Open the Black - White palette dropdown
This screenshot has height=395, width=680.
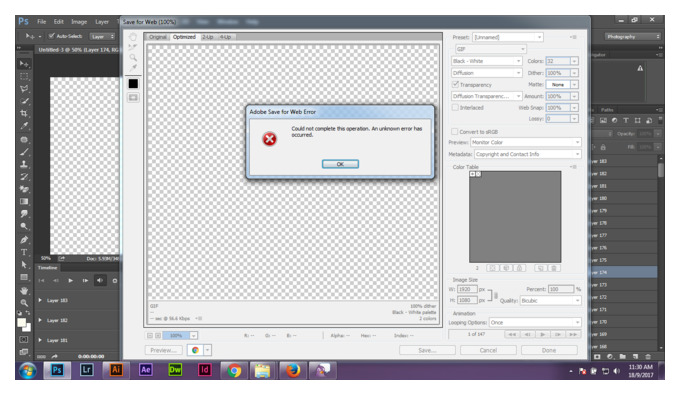pyautogui.click(x=486, y=61)
